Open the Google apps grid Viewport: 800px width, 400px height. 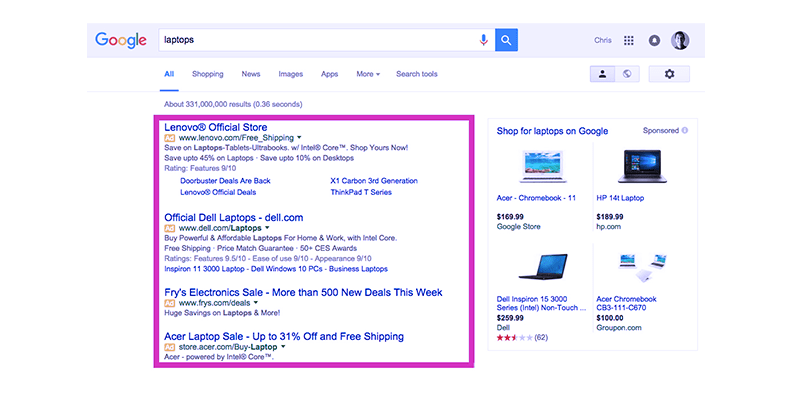click(x=629, y=40)
